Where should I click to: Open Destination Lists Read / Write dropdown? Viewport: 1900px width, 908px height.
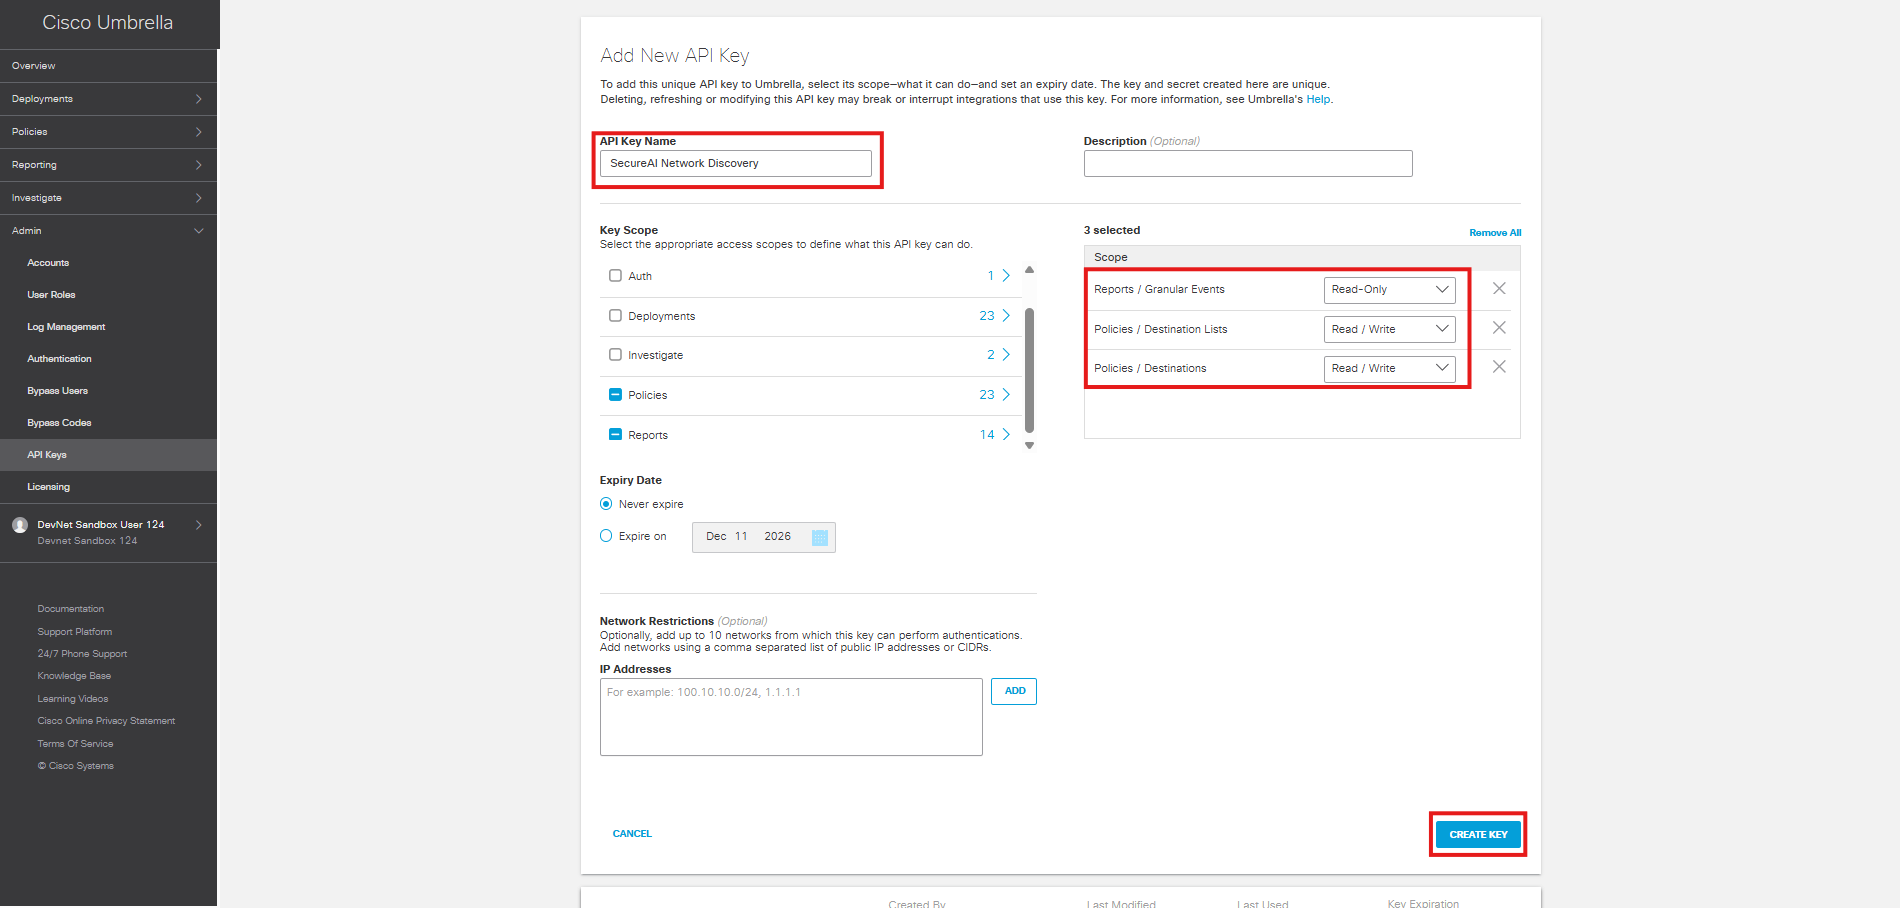(1389, 329)
